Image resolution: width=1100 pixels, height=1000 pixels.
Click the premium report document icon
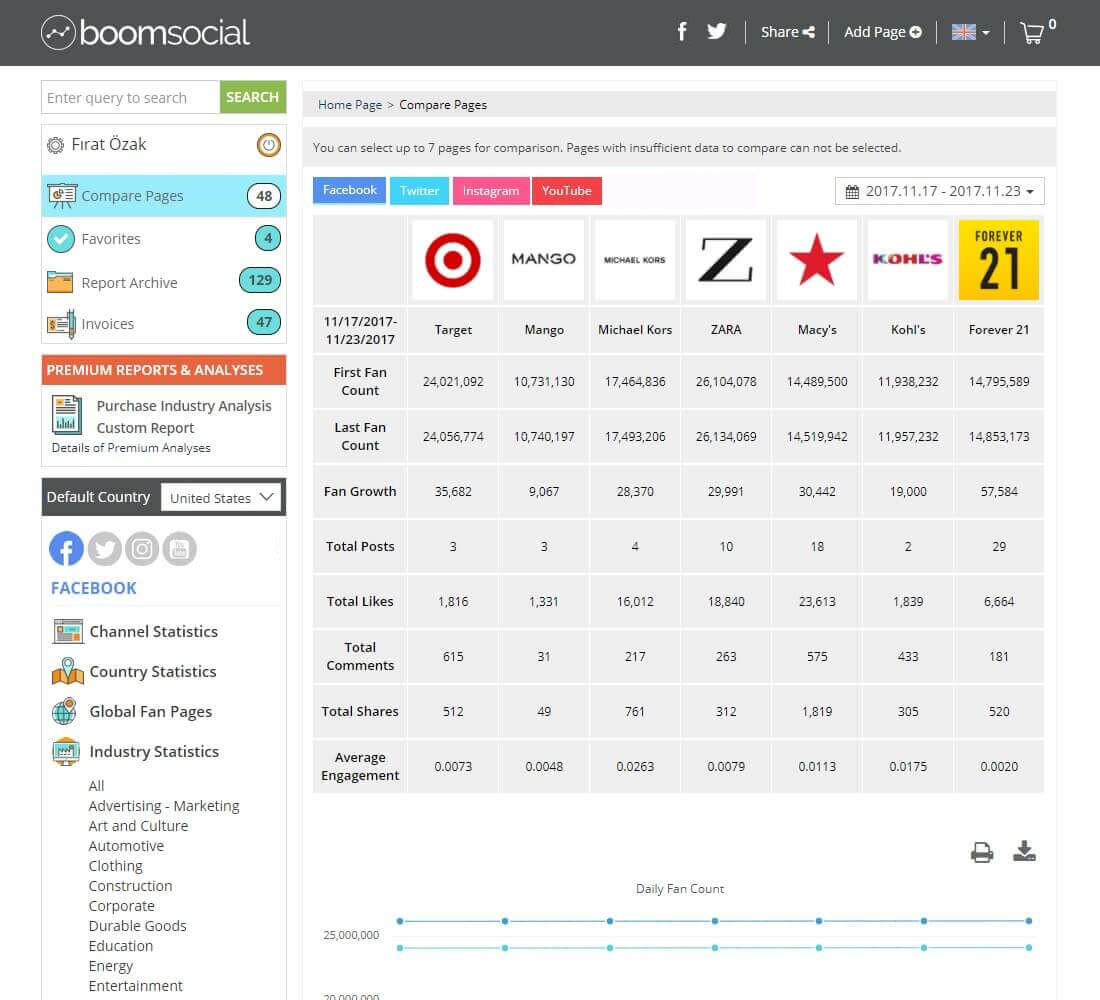click(67, 415)
